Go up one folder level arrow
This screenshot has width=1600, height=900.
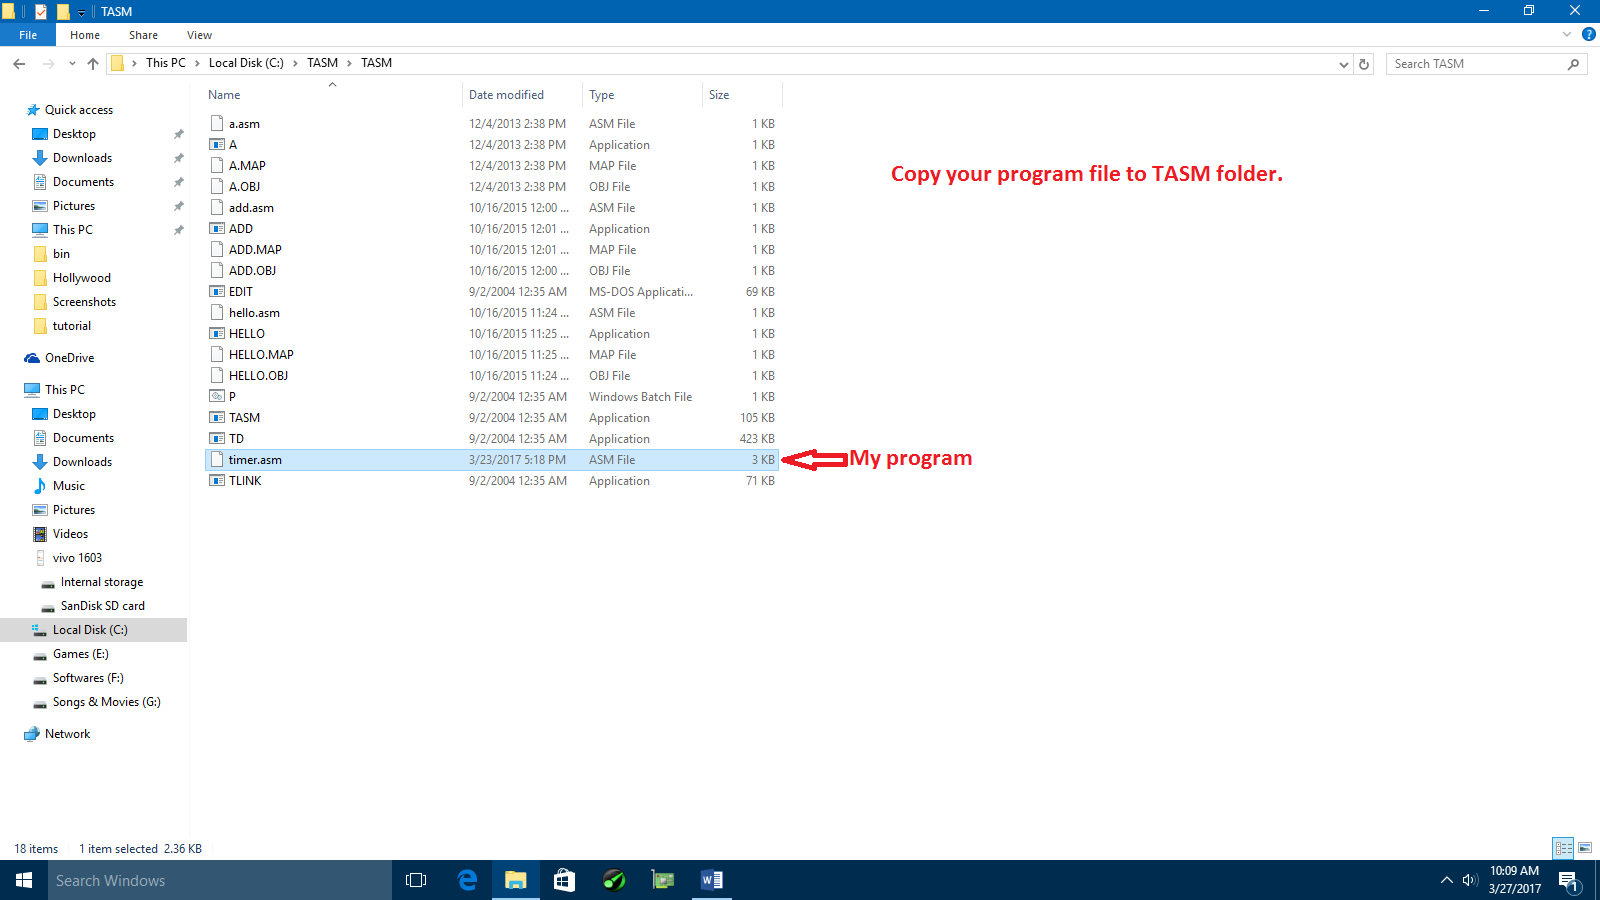click(x=93, y=63)
